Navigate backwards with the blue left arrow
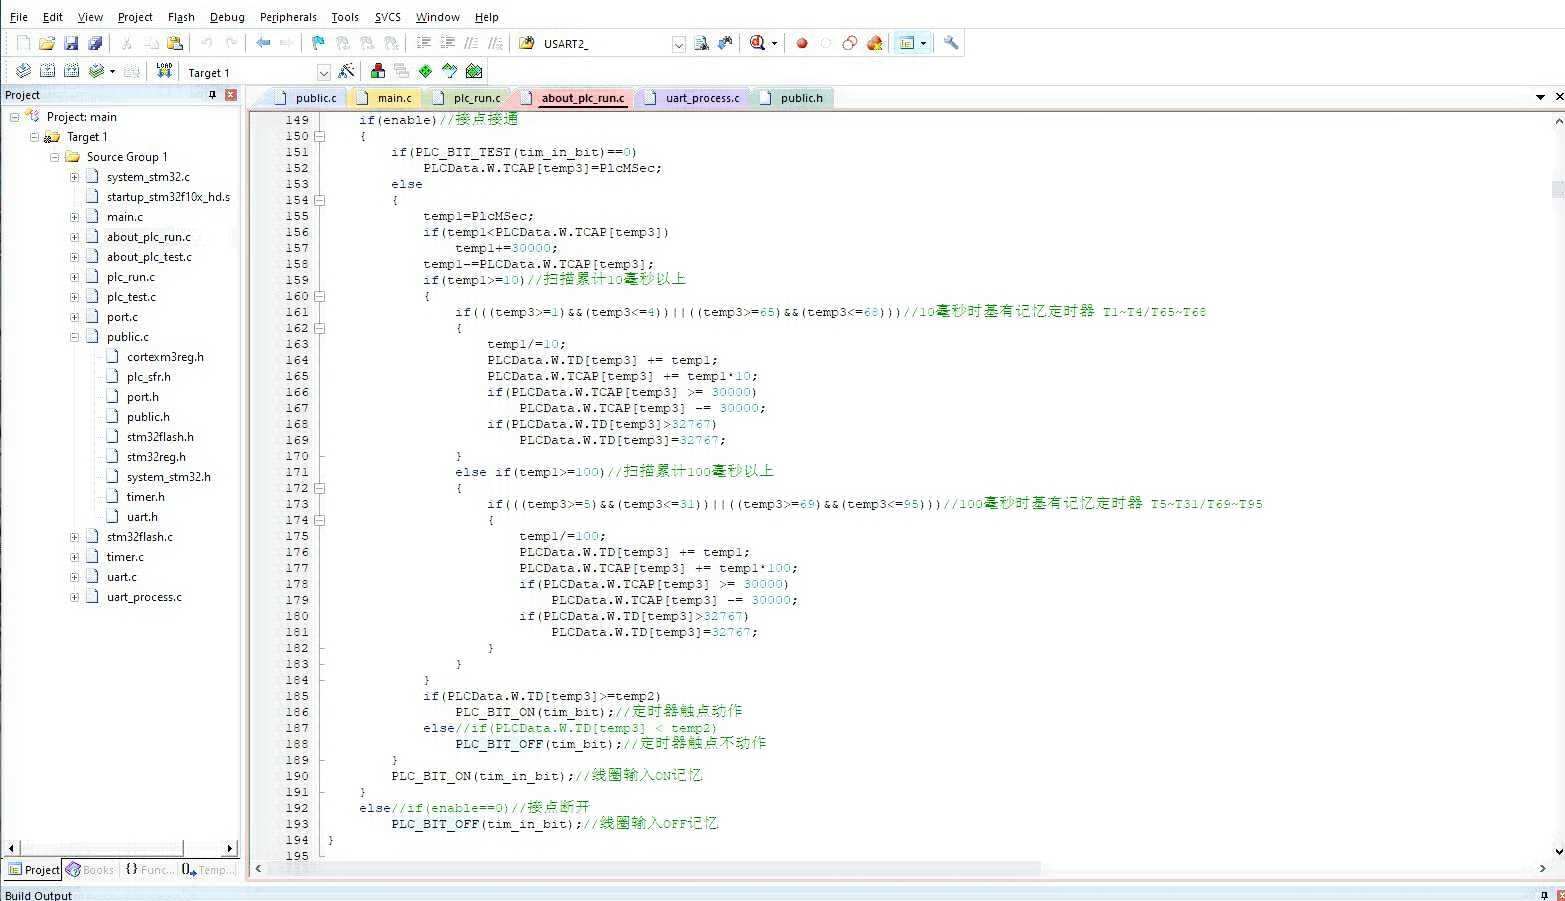Viewport: 1565px width, 901px height. [263, 43]
